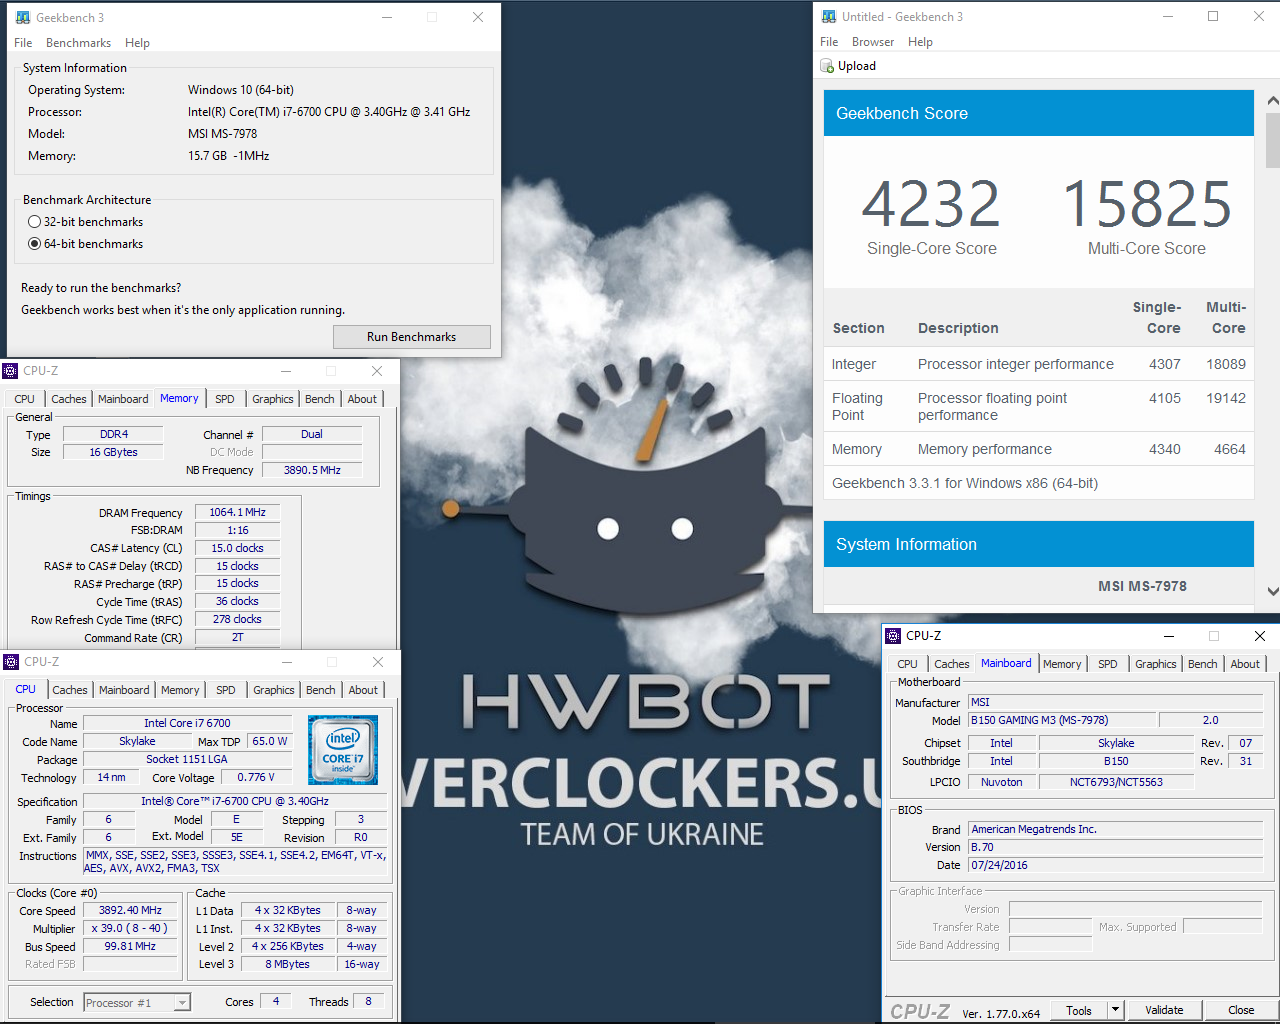The image size is (1280, 1024).
Task: Select Graphics tab in CPU-Z Mainboard window
Action: tap(1156, 664)
